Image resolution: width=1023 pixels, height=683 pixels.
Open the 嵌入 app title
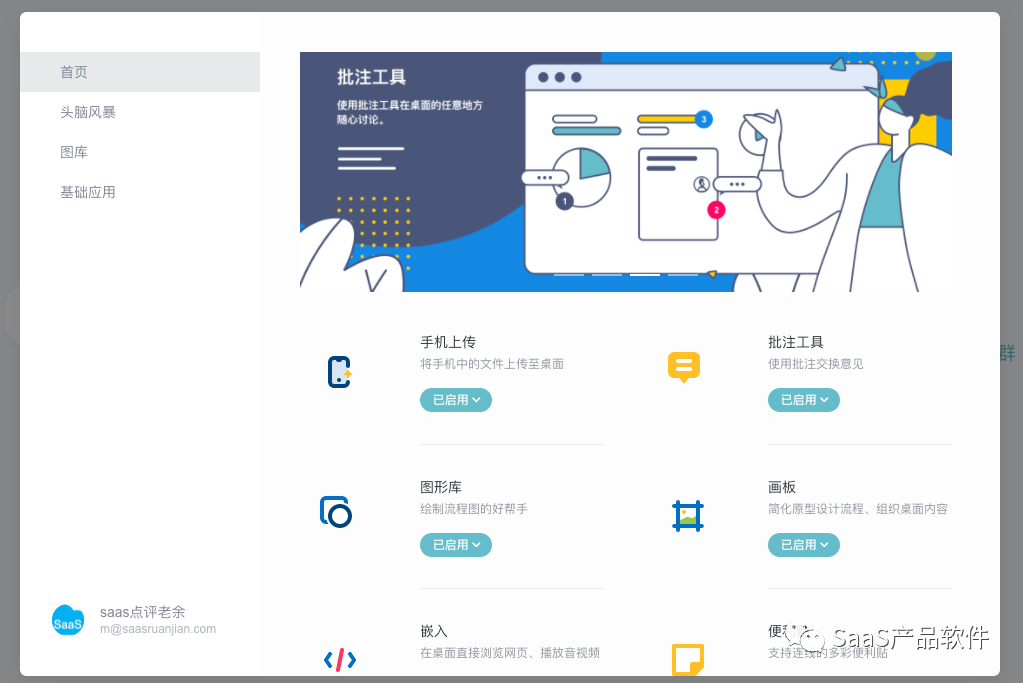click(x=434, y=631)
